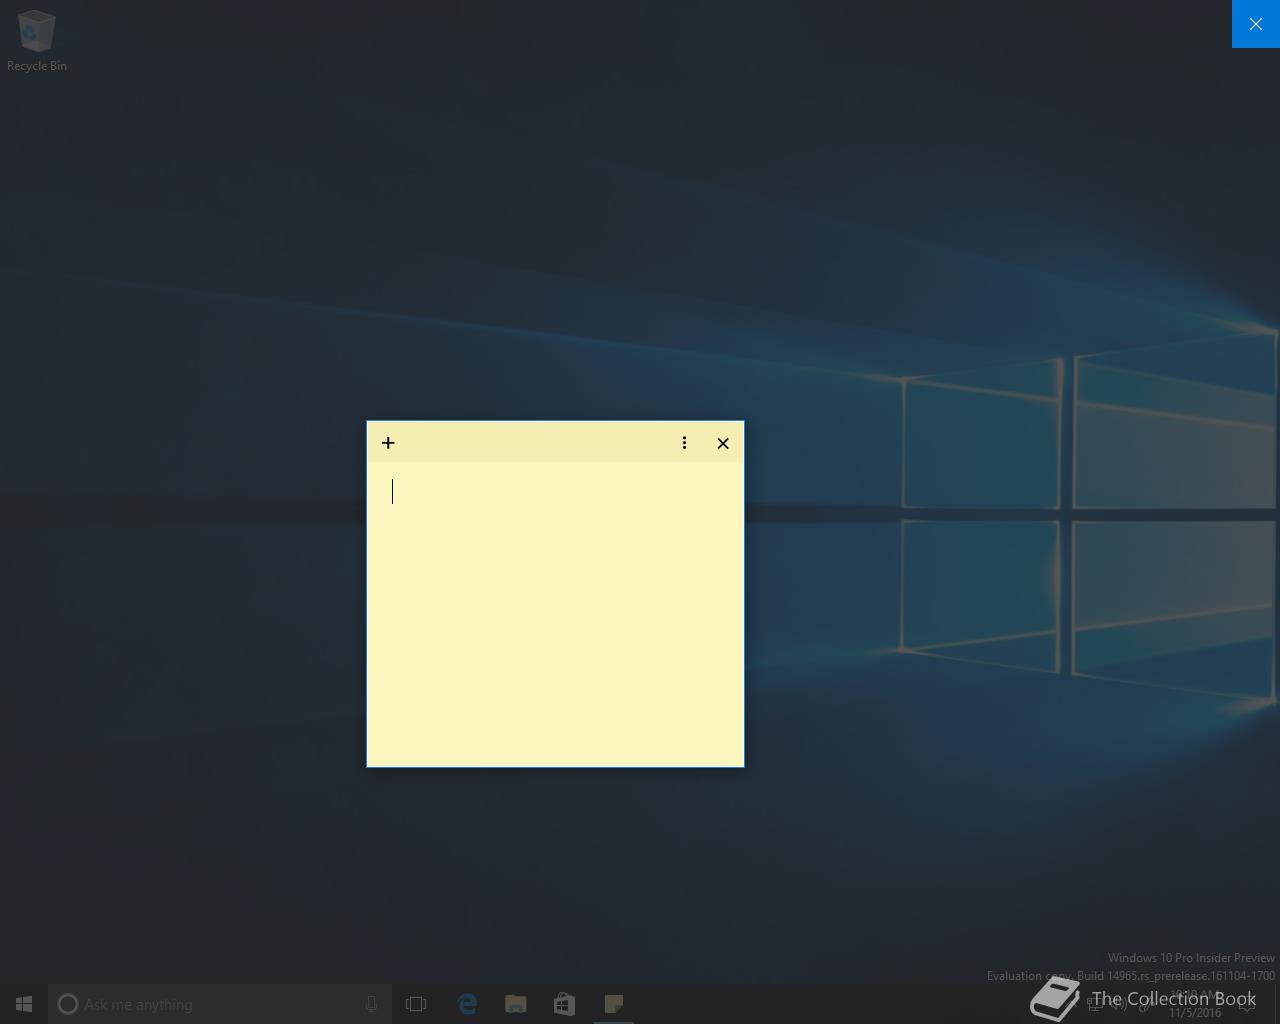
Task: Click the Cortana microphone icon
Action: (x=371, y=1004)
